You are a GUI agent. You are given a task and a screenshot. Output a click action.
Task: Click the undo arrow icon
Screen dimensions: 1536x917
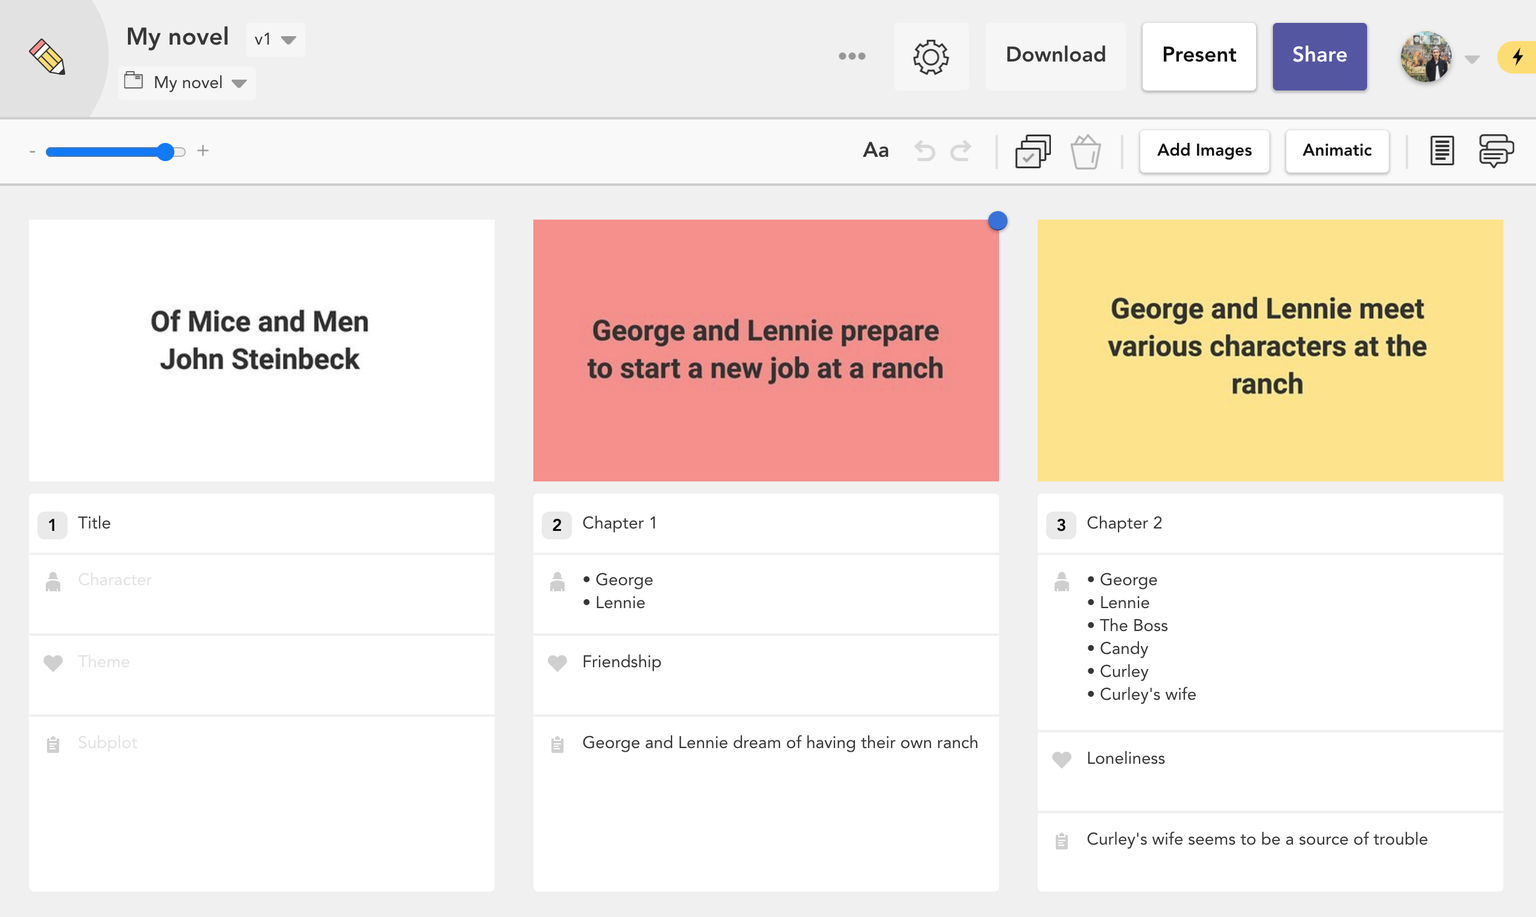tap(925, 151)
